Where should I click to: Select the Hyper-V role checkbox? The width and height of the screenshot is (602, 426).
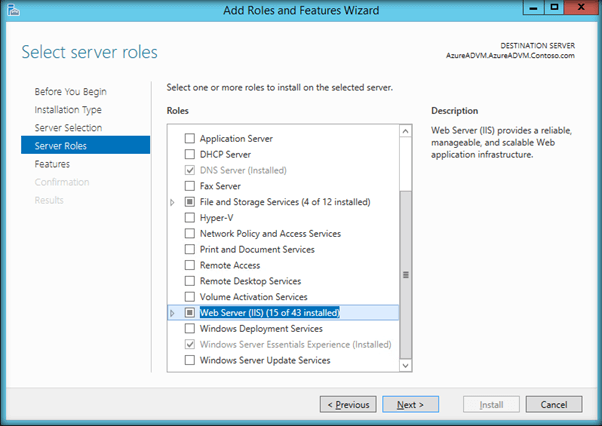190,218
